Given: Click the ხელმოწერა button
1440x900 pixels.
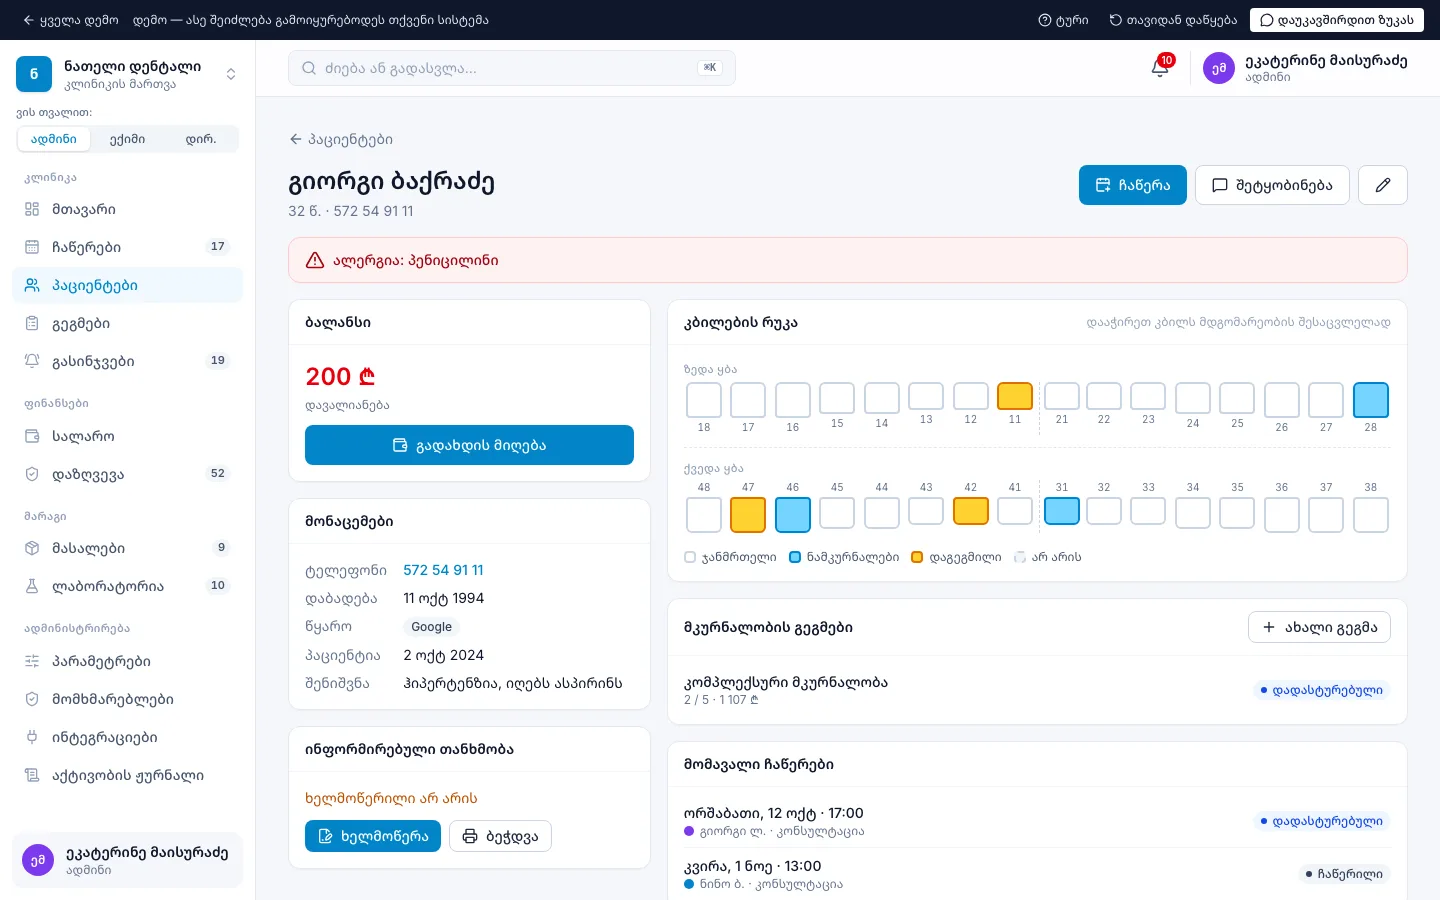Looking at the screenshot, I should (373, 836).
